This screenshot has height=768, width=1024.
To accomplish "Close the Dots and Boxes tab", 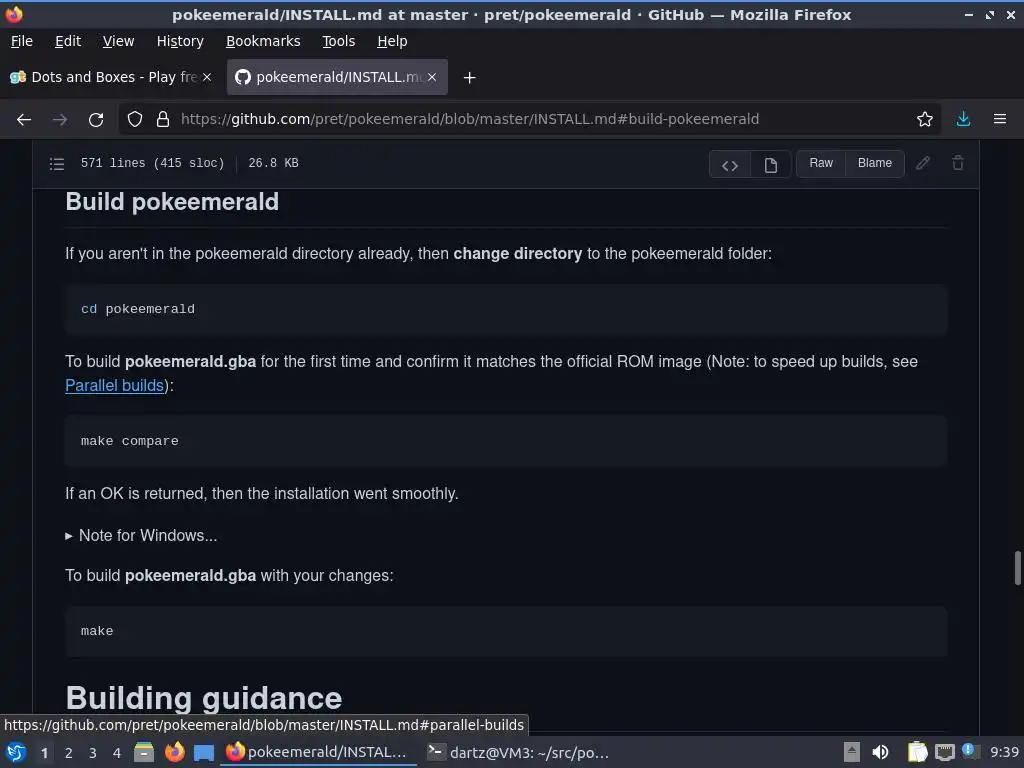I will [207, 77].
